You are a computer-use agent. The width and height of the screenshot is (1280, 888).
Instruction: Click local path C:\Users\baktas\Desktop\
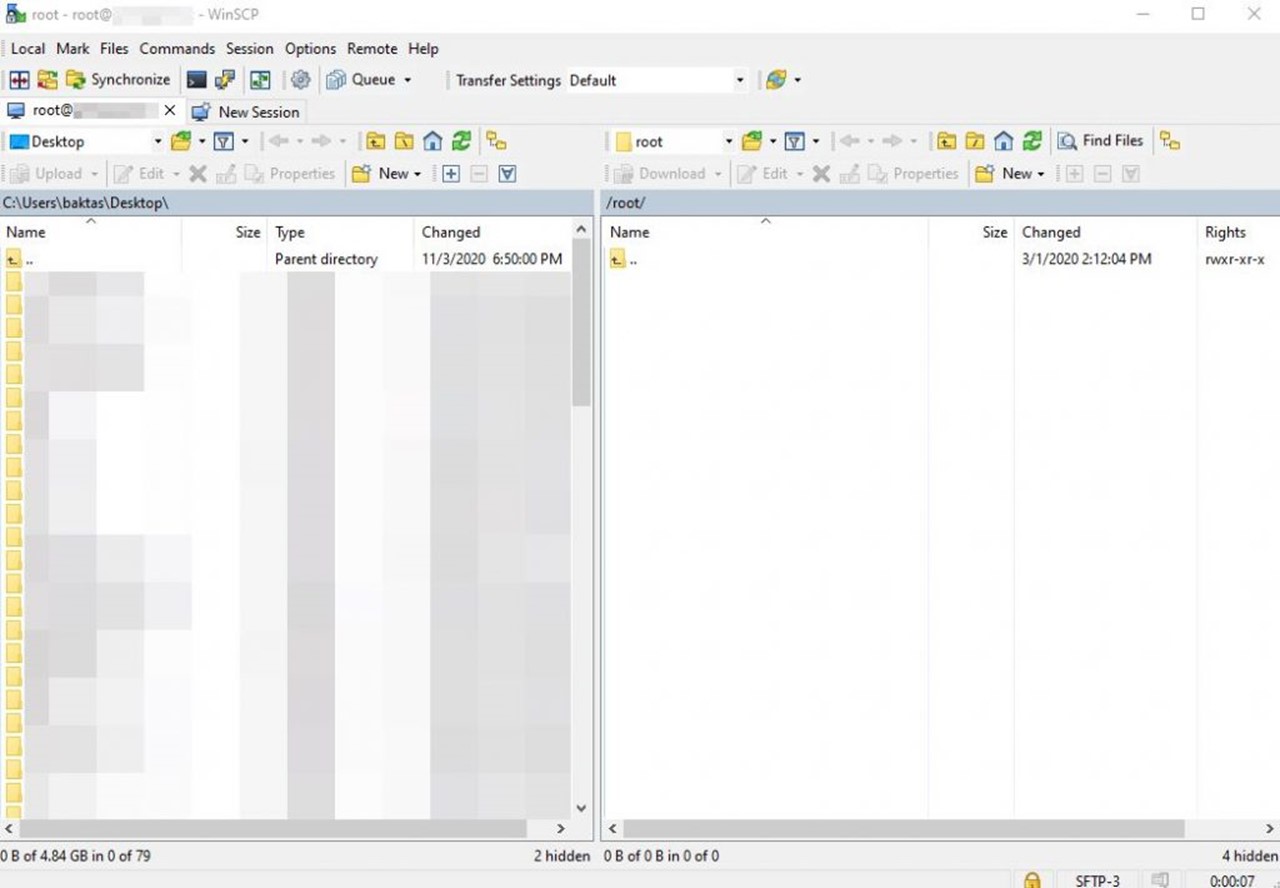click(85, 203)
